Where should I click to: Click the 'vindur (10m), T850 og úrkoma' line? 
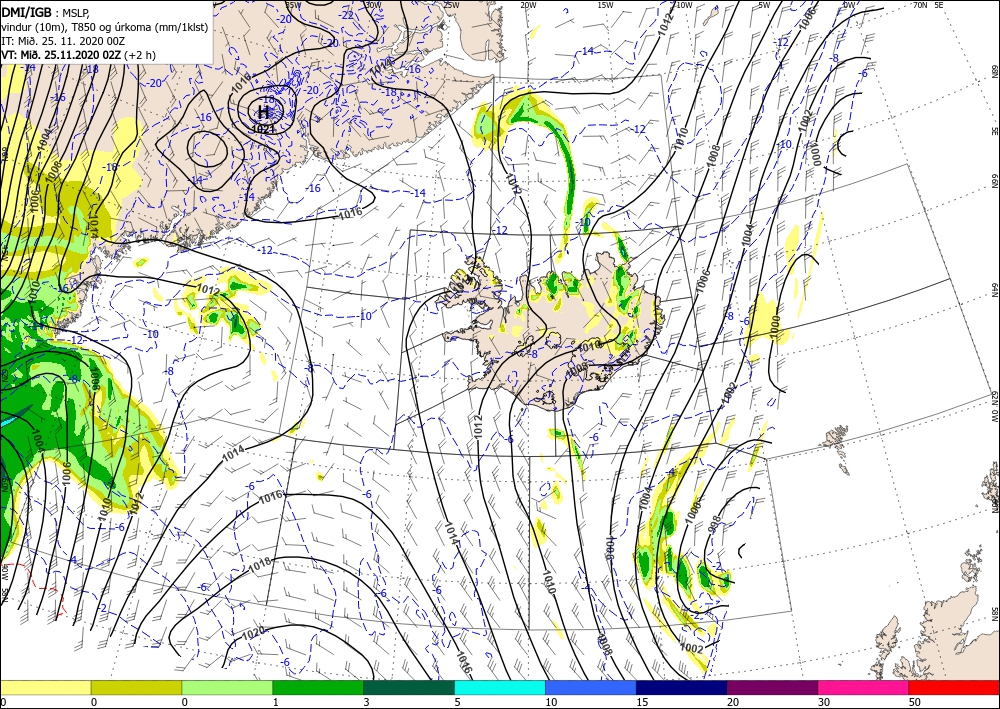[105, 26]
